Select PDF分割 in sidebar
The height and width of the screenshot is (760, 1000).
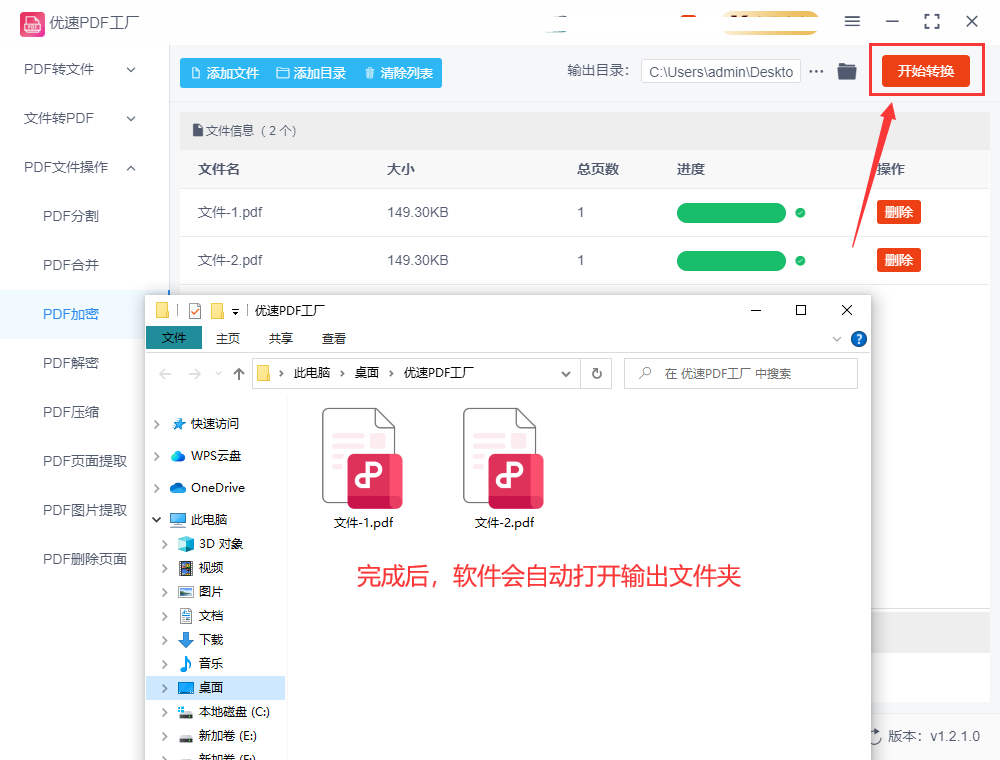tap(71, 216)
